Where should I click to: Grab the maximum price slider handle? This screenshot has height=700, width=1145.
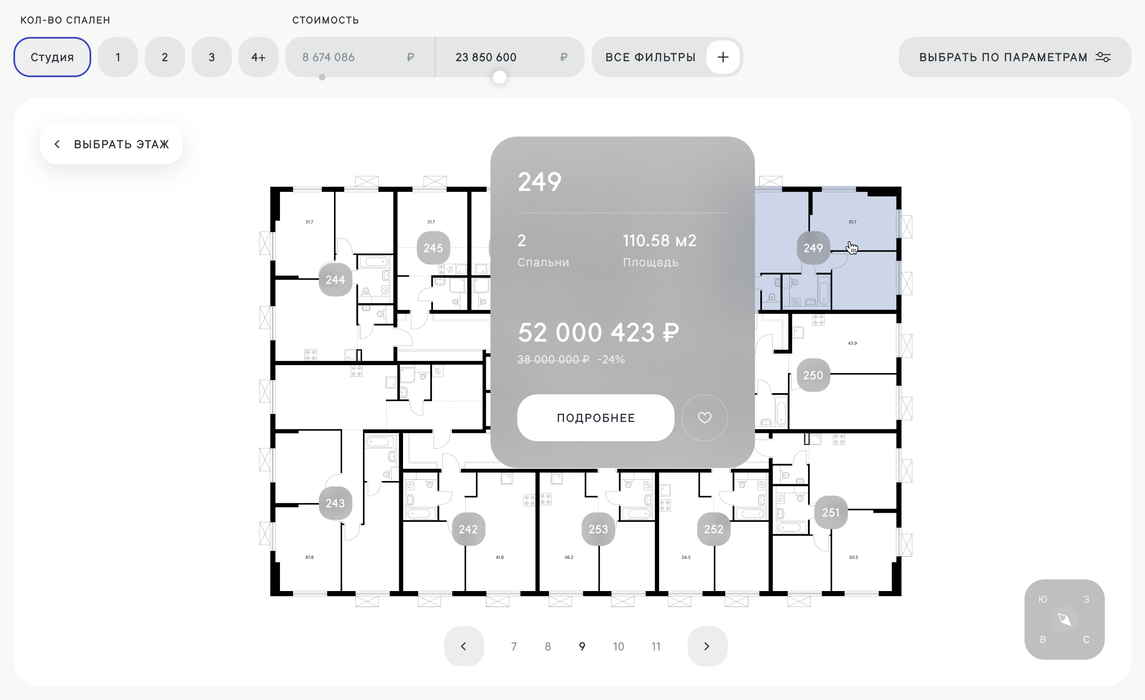point(499,77)
